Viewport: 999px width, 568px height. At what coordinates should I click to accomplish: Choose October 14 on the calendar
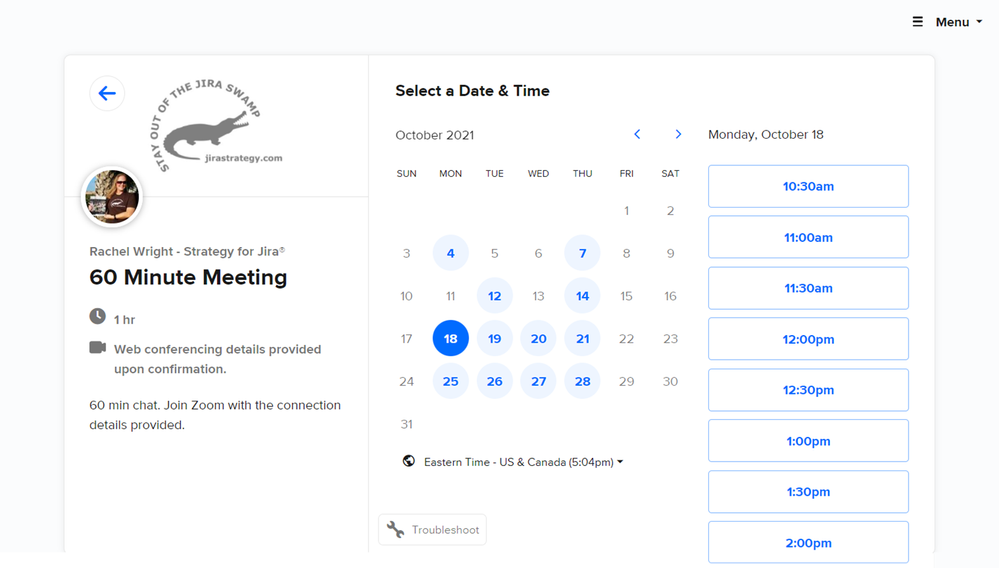pos(582,296)
